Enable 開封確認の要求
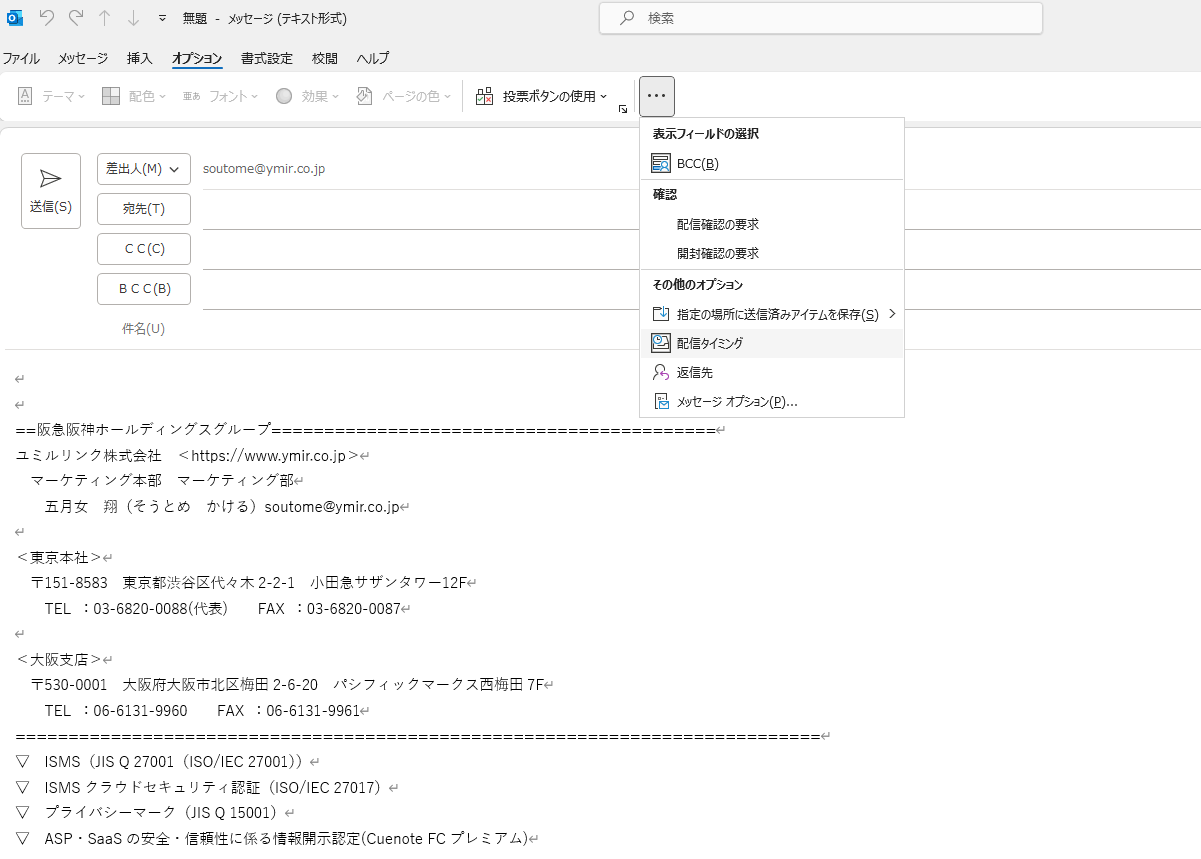Image resolution: width=1201 pixels, height=859 pixels. coord(772,253)
